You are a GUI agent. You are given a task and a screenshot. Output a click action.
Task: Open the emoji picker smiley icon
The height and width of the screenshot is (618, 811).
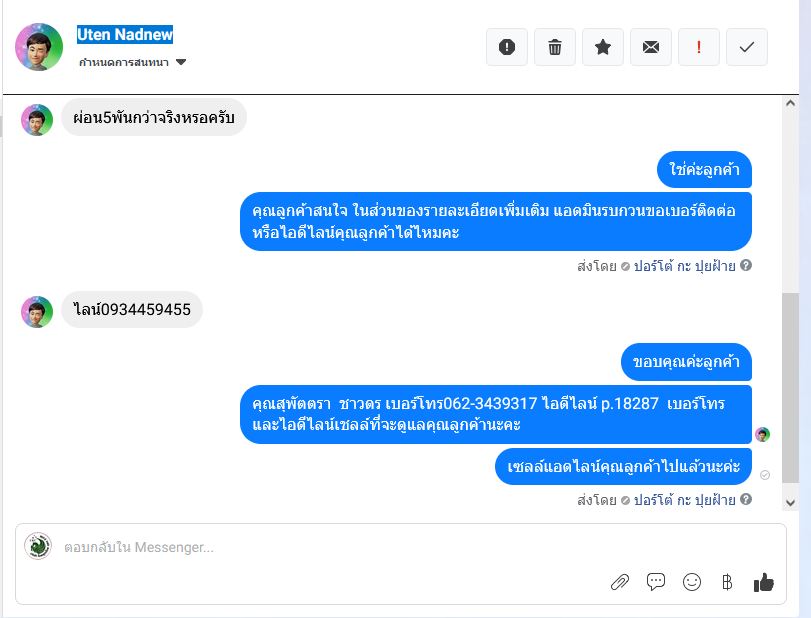692,582
